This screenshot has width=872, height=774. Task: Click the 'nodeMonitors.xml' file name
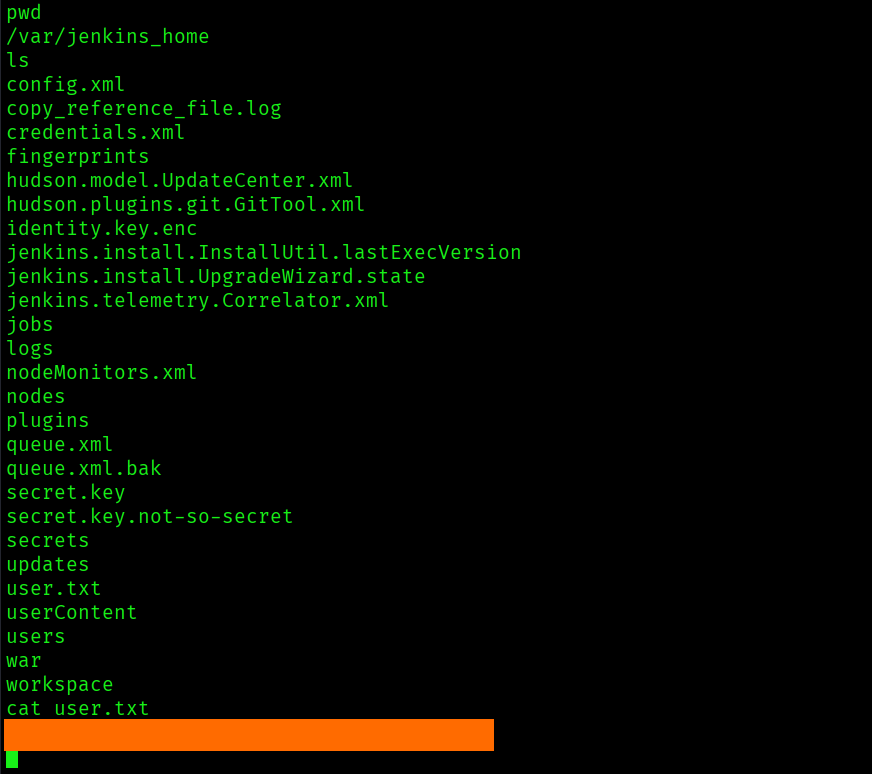tap(102, 373)
